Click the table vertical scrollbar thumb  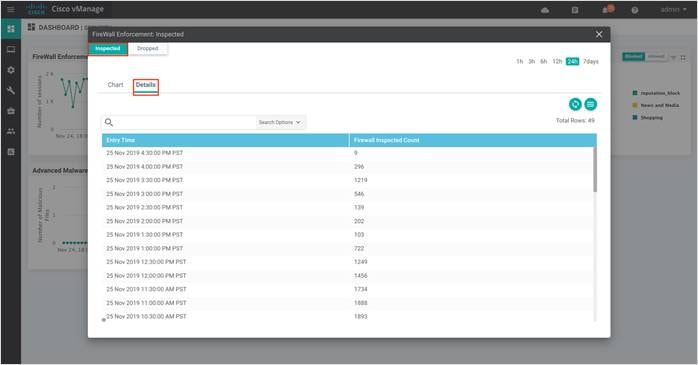(595, 170)
